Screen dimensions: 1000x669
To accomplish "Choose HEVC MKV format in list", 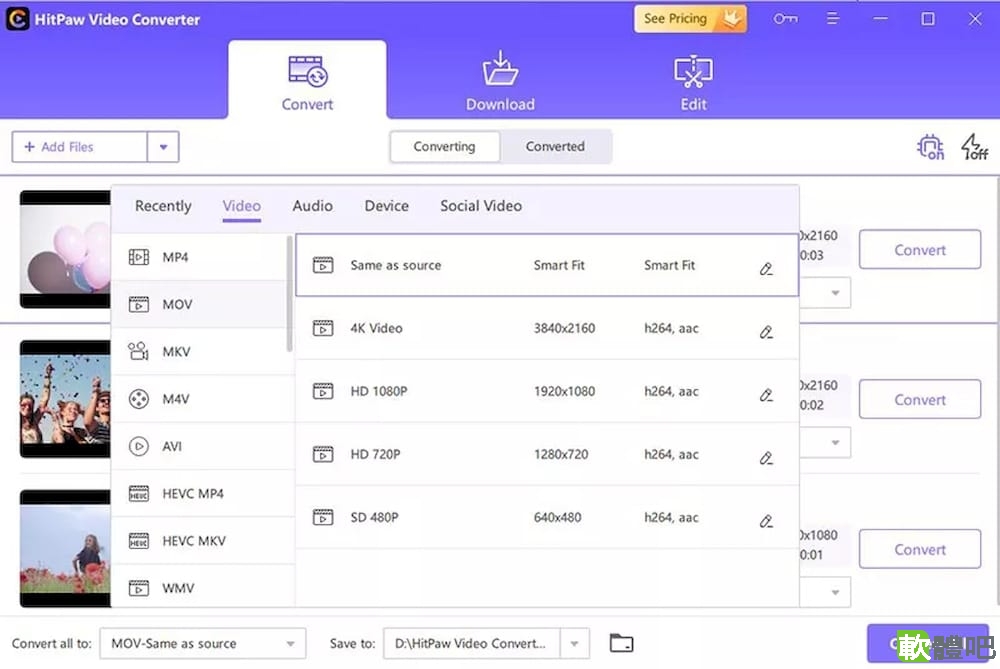I will (203, 540).
